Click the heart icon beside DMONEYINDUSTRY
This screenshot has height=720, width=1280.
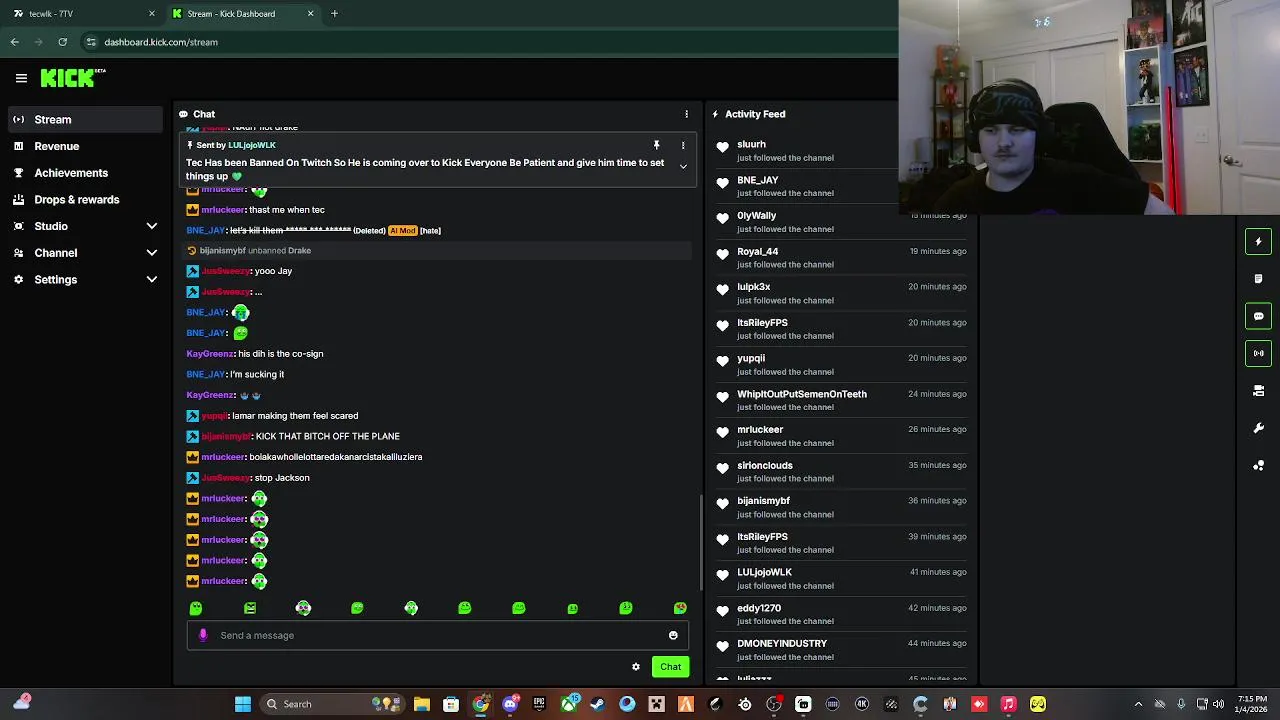[722, 647]
